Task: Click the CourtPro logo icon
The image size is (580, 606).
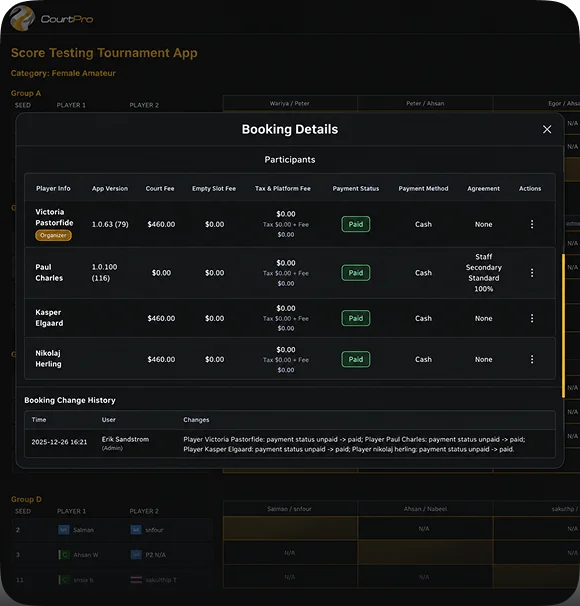Action: [22, 18]
